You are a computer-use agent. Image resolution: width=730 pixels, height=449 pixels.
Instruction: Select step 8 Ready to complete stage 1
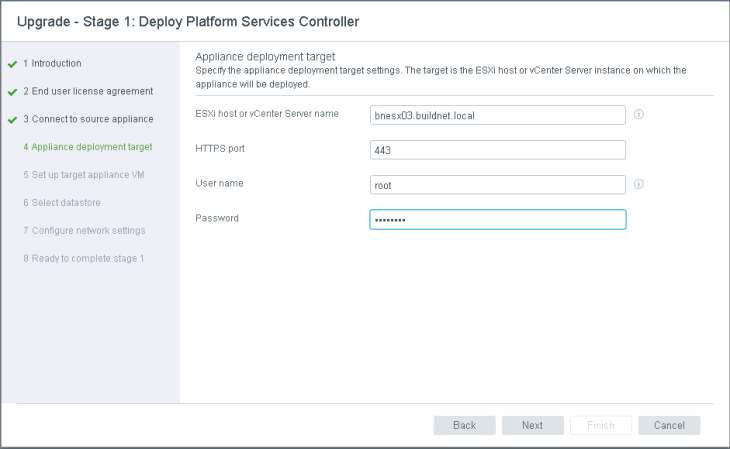(x=84, y=259)
